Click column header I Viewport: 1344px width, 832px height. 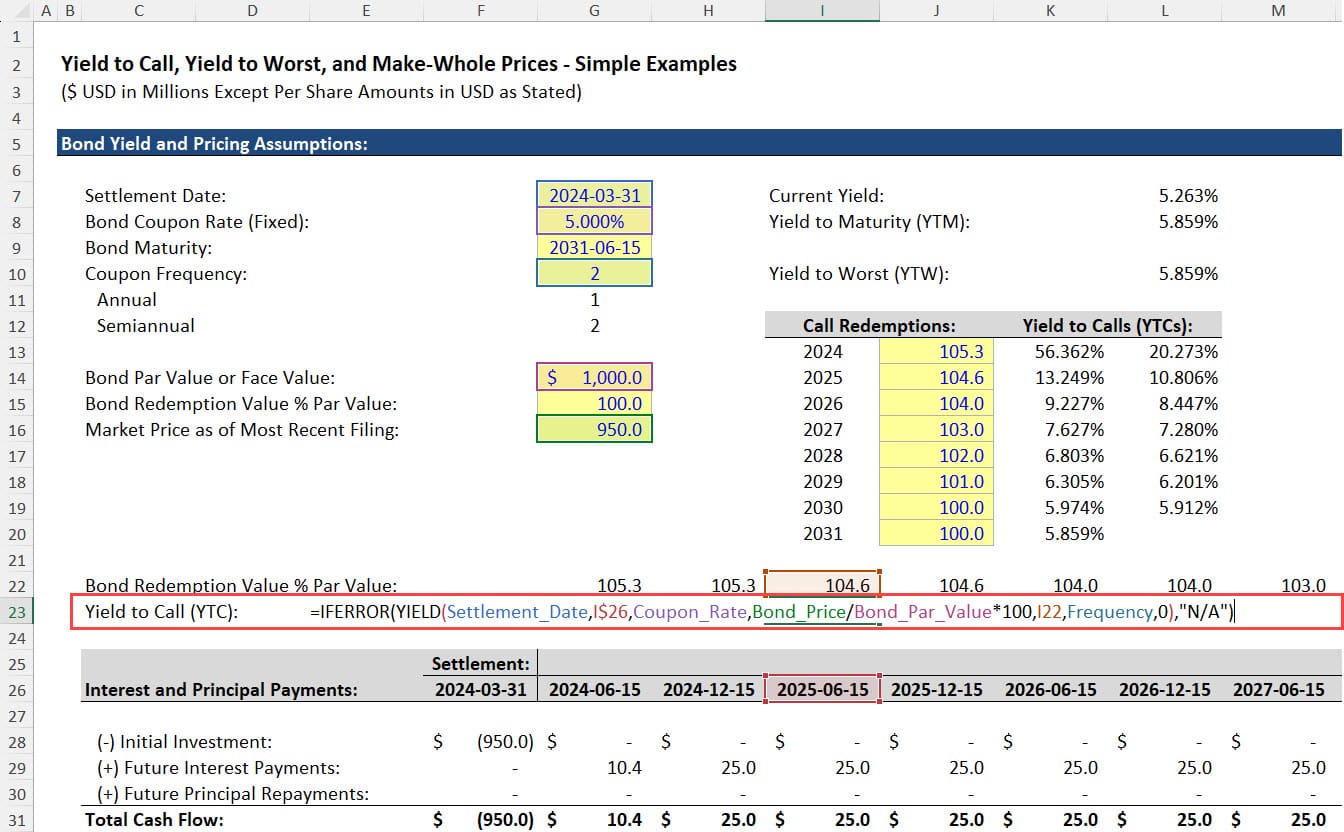(822, 10)
